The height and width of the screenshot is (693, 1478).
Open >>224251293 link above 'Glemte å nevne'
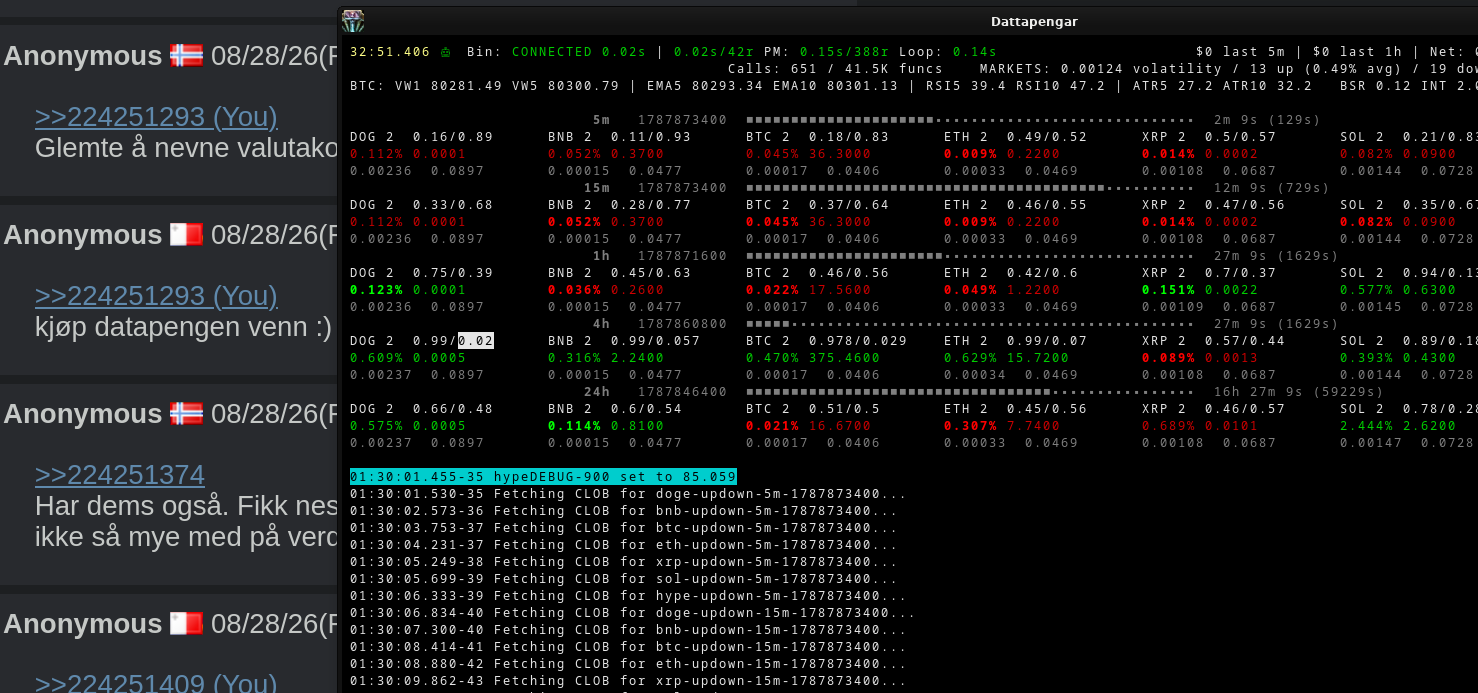tap(156, 117)
